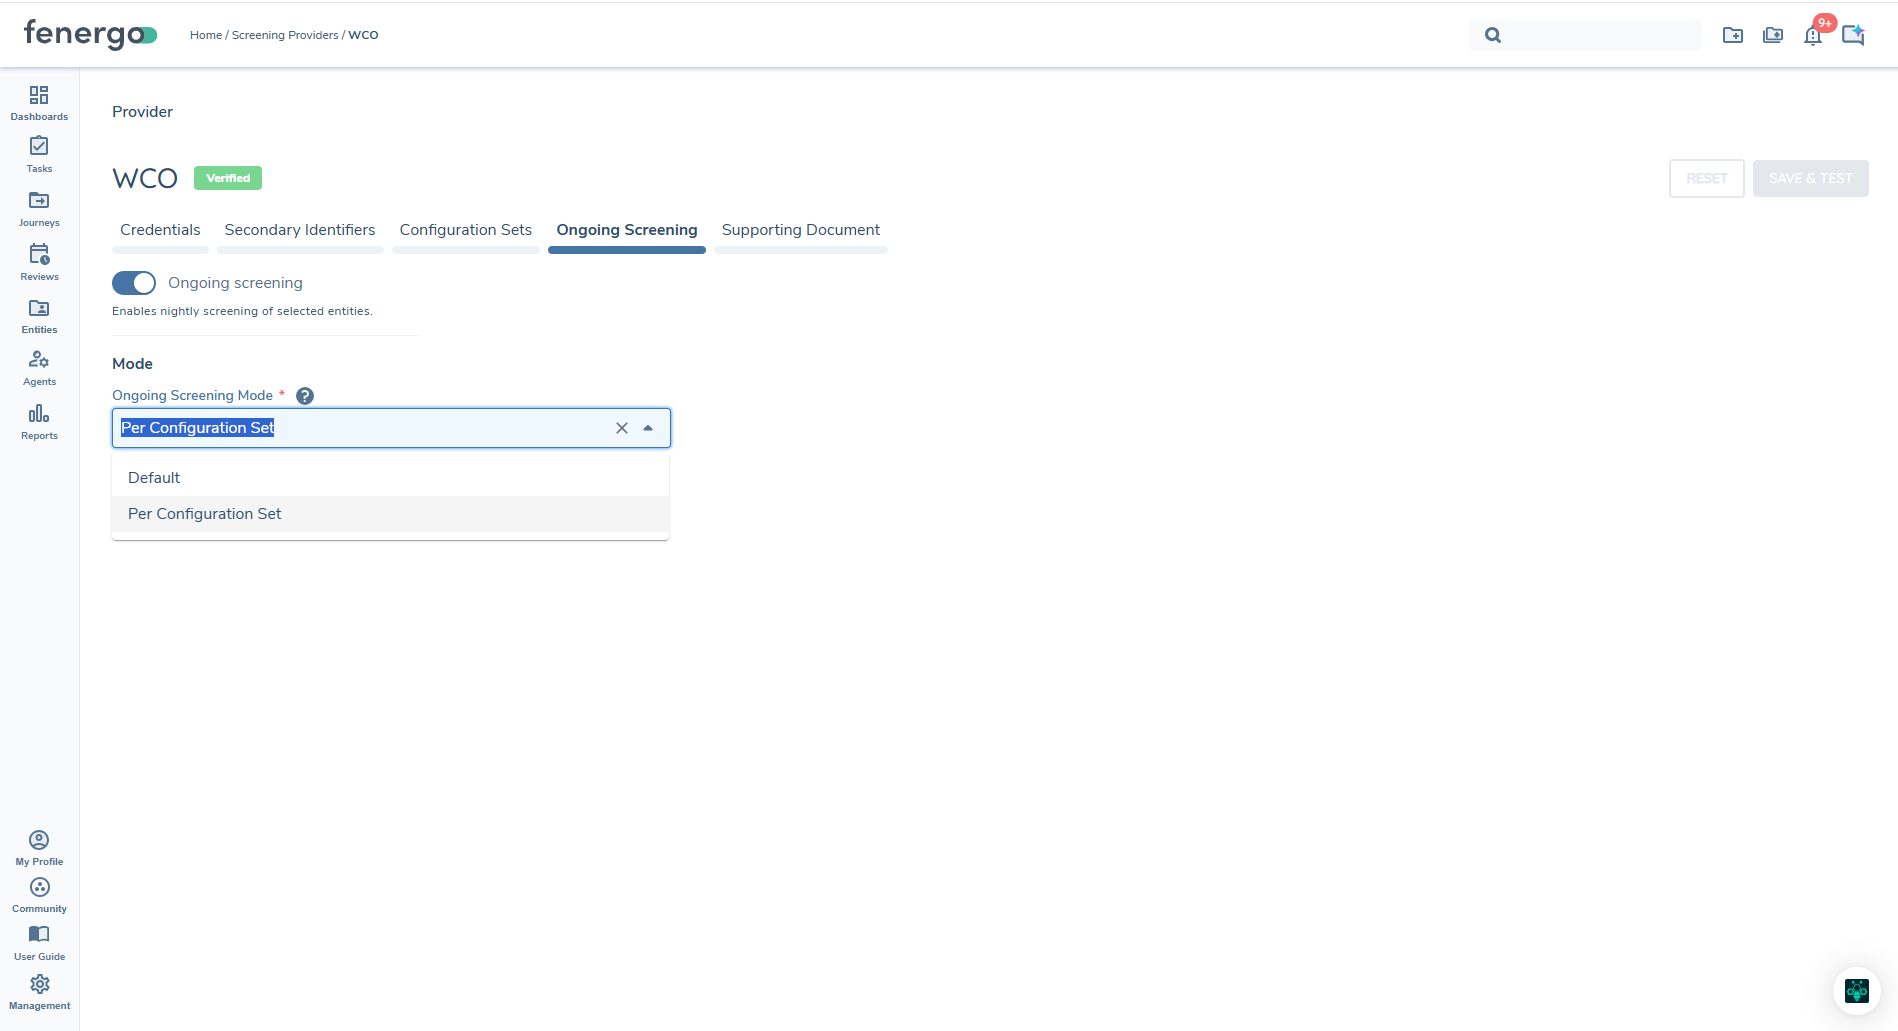Viewport: 1898px width, 1031px height.
Task: Click the help icon beside Ongoing Screening Mode
Action: (305, 396)
